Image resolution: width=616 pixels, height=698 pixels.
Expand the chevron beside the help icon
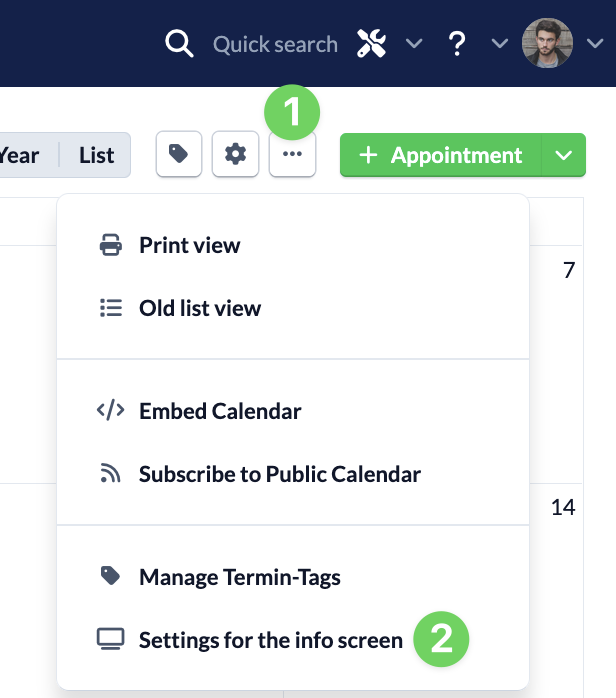click(x=500, y=44)
